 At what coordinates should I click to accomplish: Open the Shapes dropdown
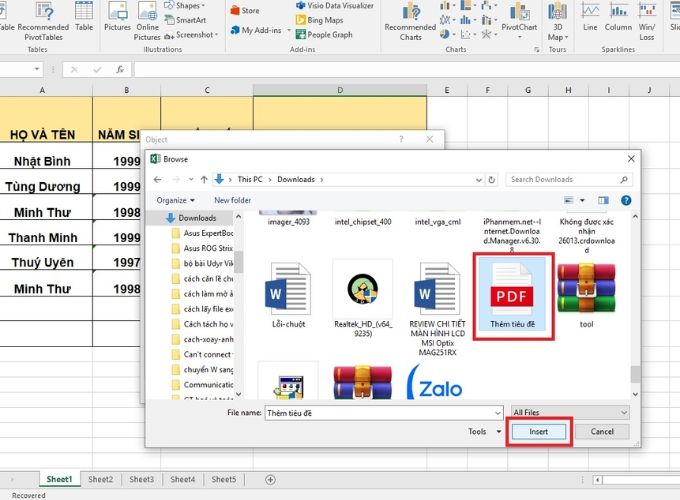pyautogui.click(x=185, y=6)
